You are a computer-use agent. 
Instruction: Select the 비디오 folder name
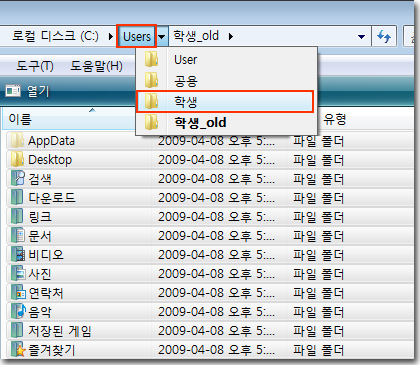[46, 255]
